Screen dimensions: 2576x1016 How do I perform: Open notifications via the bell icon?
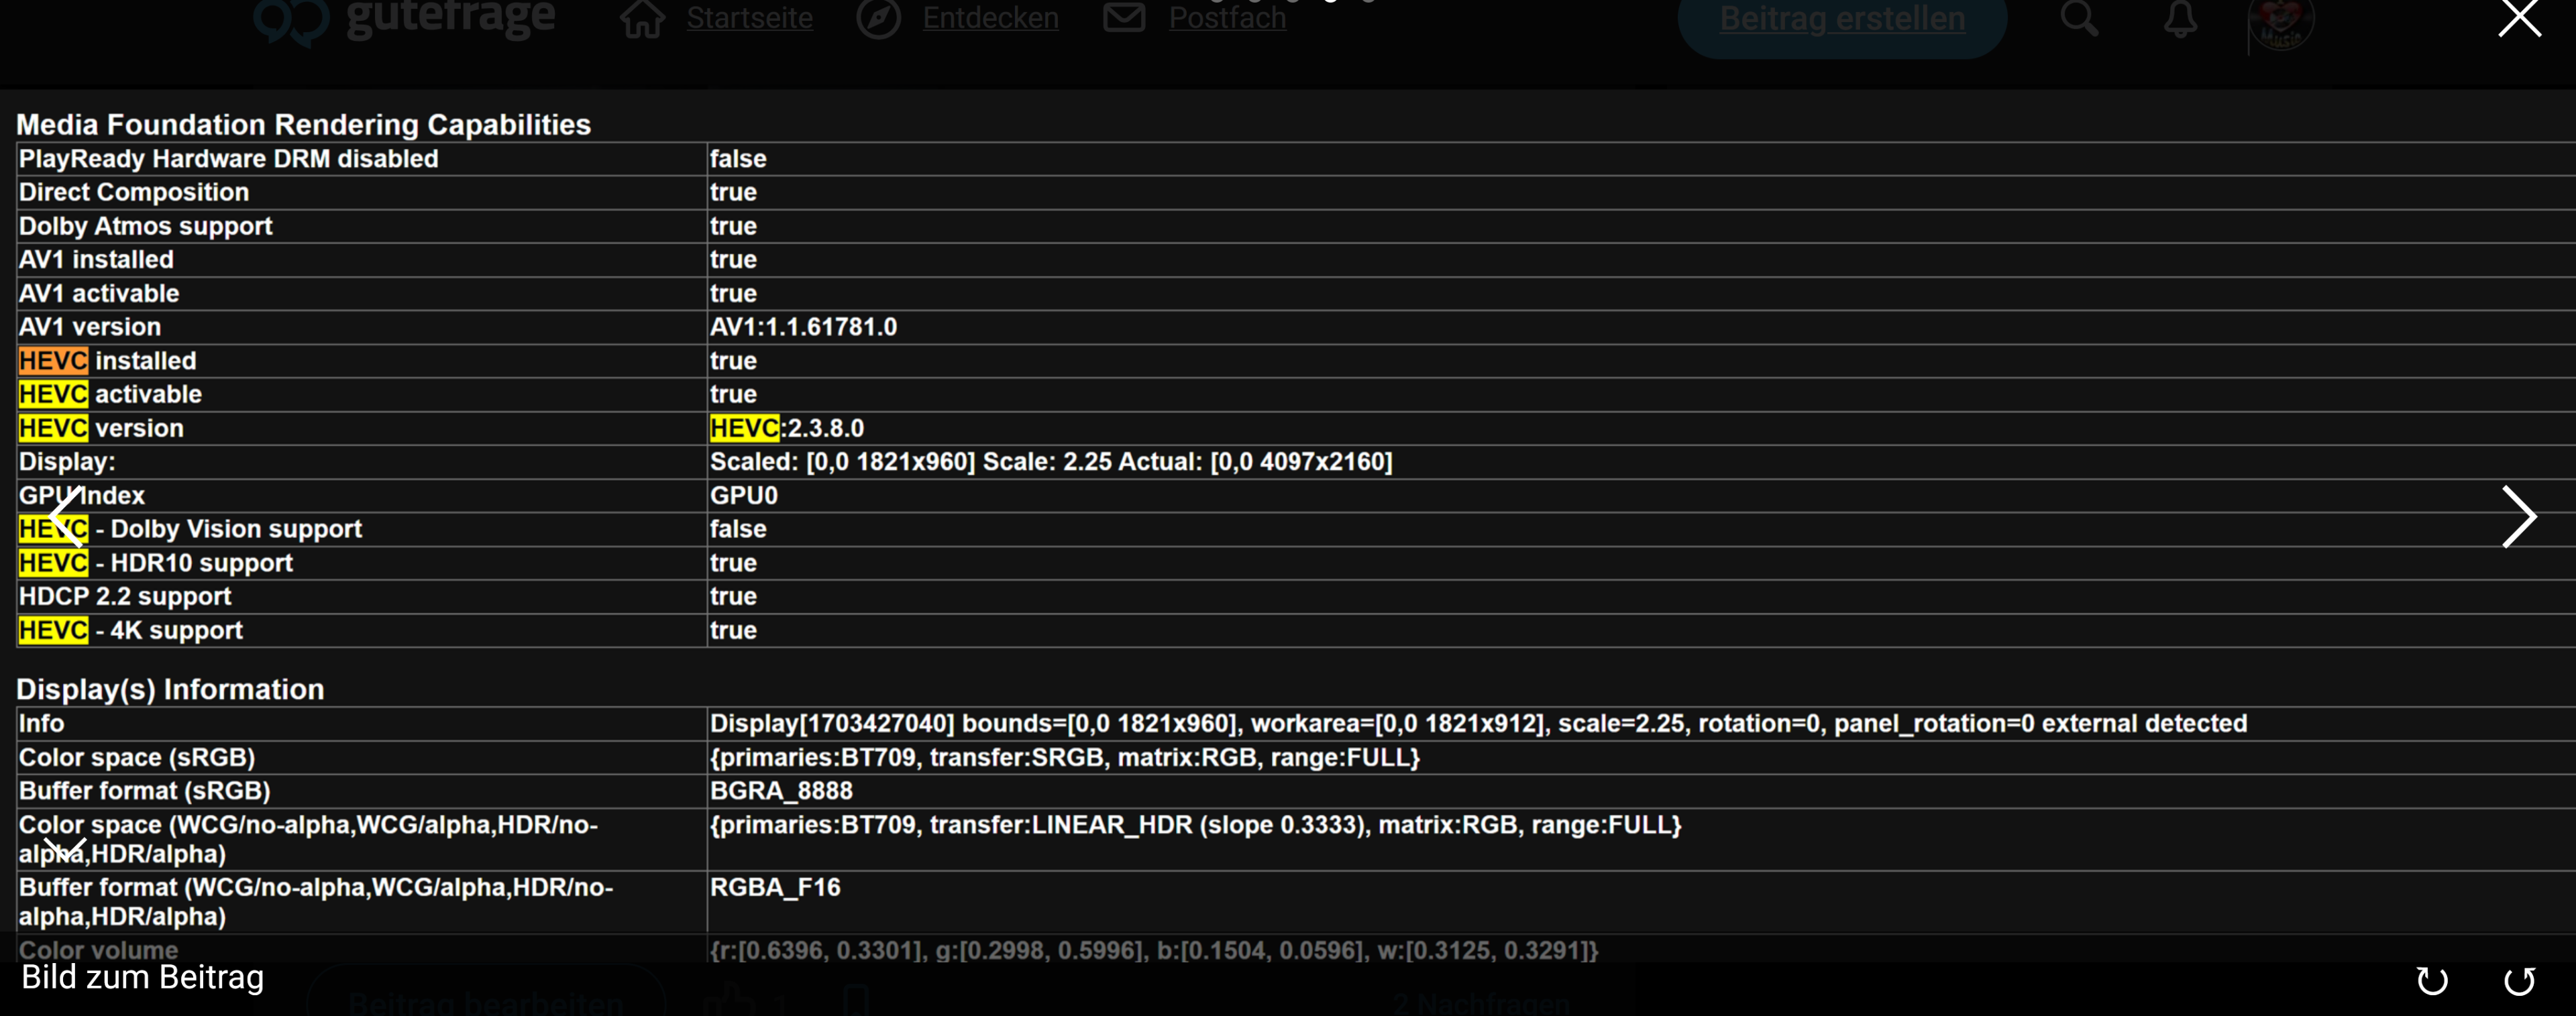click(2180, 18)
